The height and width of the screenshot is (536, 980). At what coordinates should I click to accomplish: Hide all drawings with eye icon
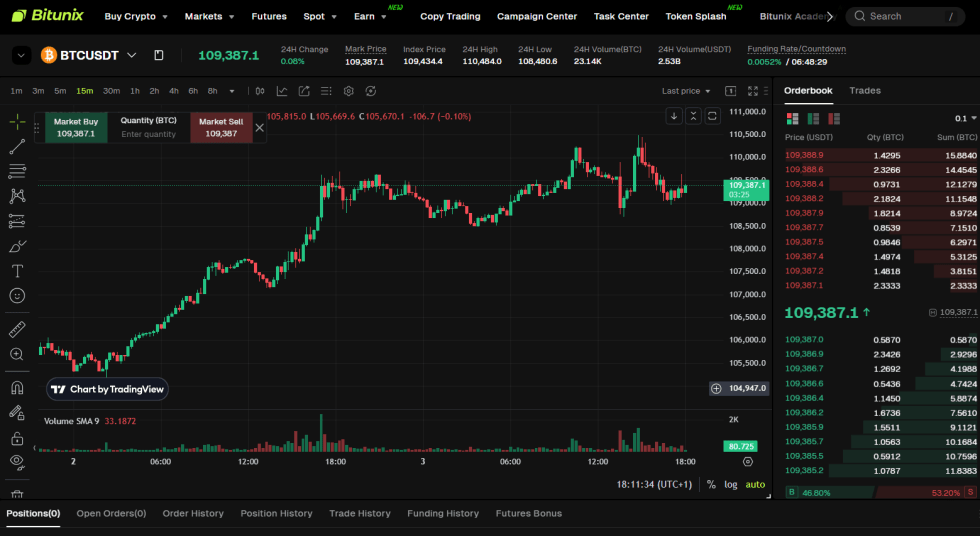[17, 461]
